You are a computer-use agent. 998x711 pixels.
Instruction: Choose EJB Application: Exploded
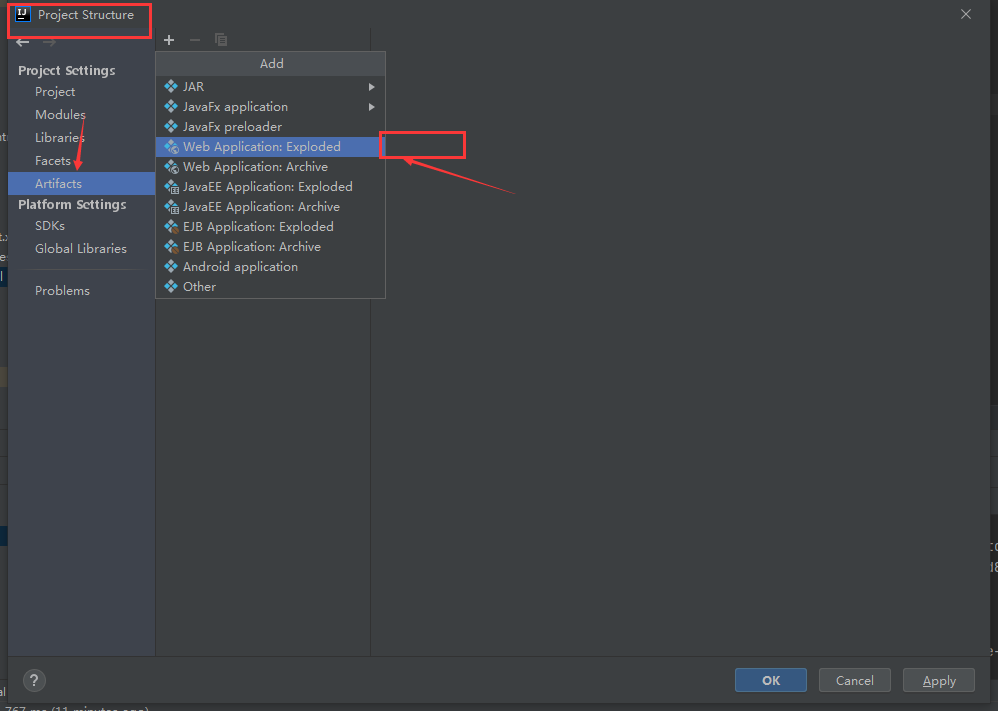tap(271, 227)
